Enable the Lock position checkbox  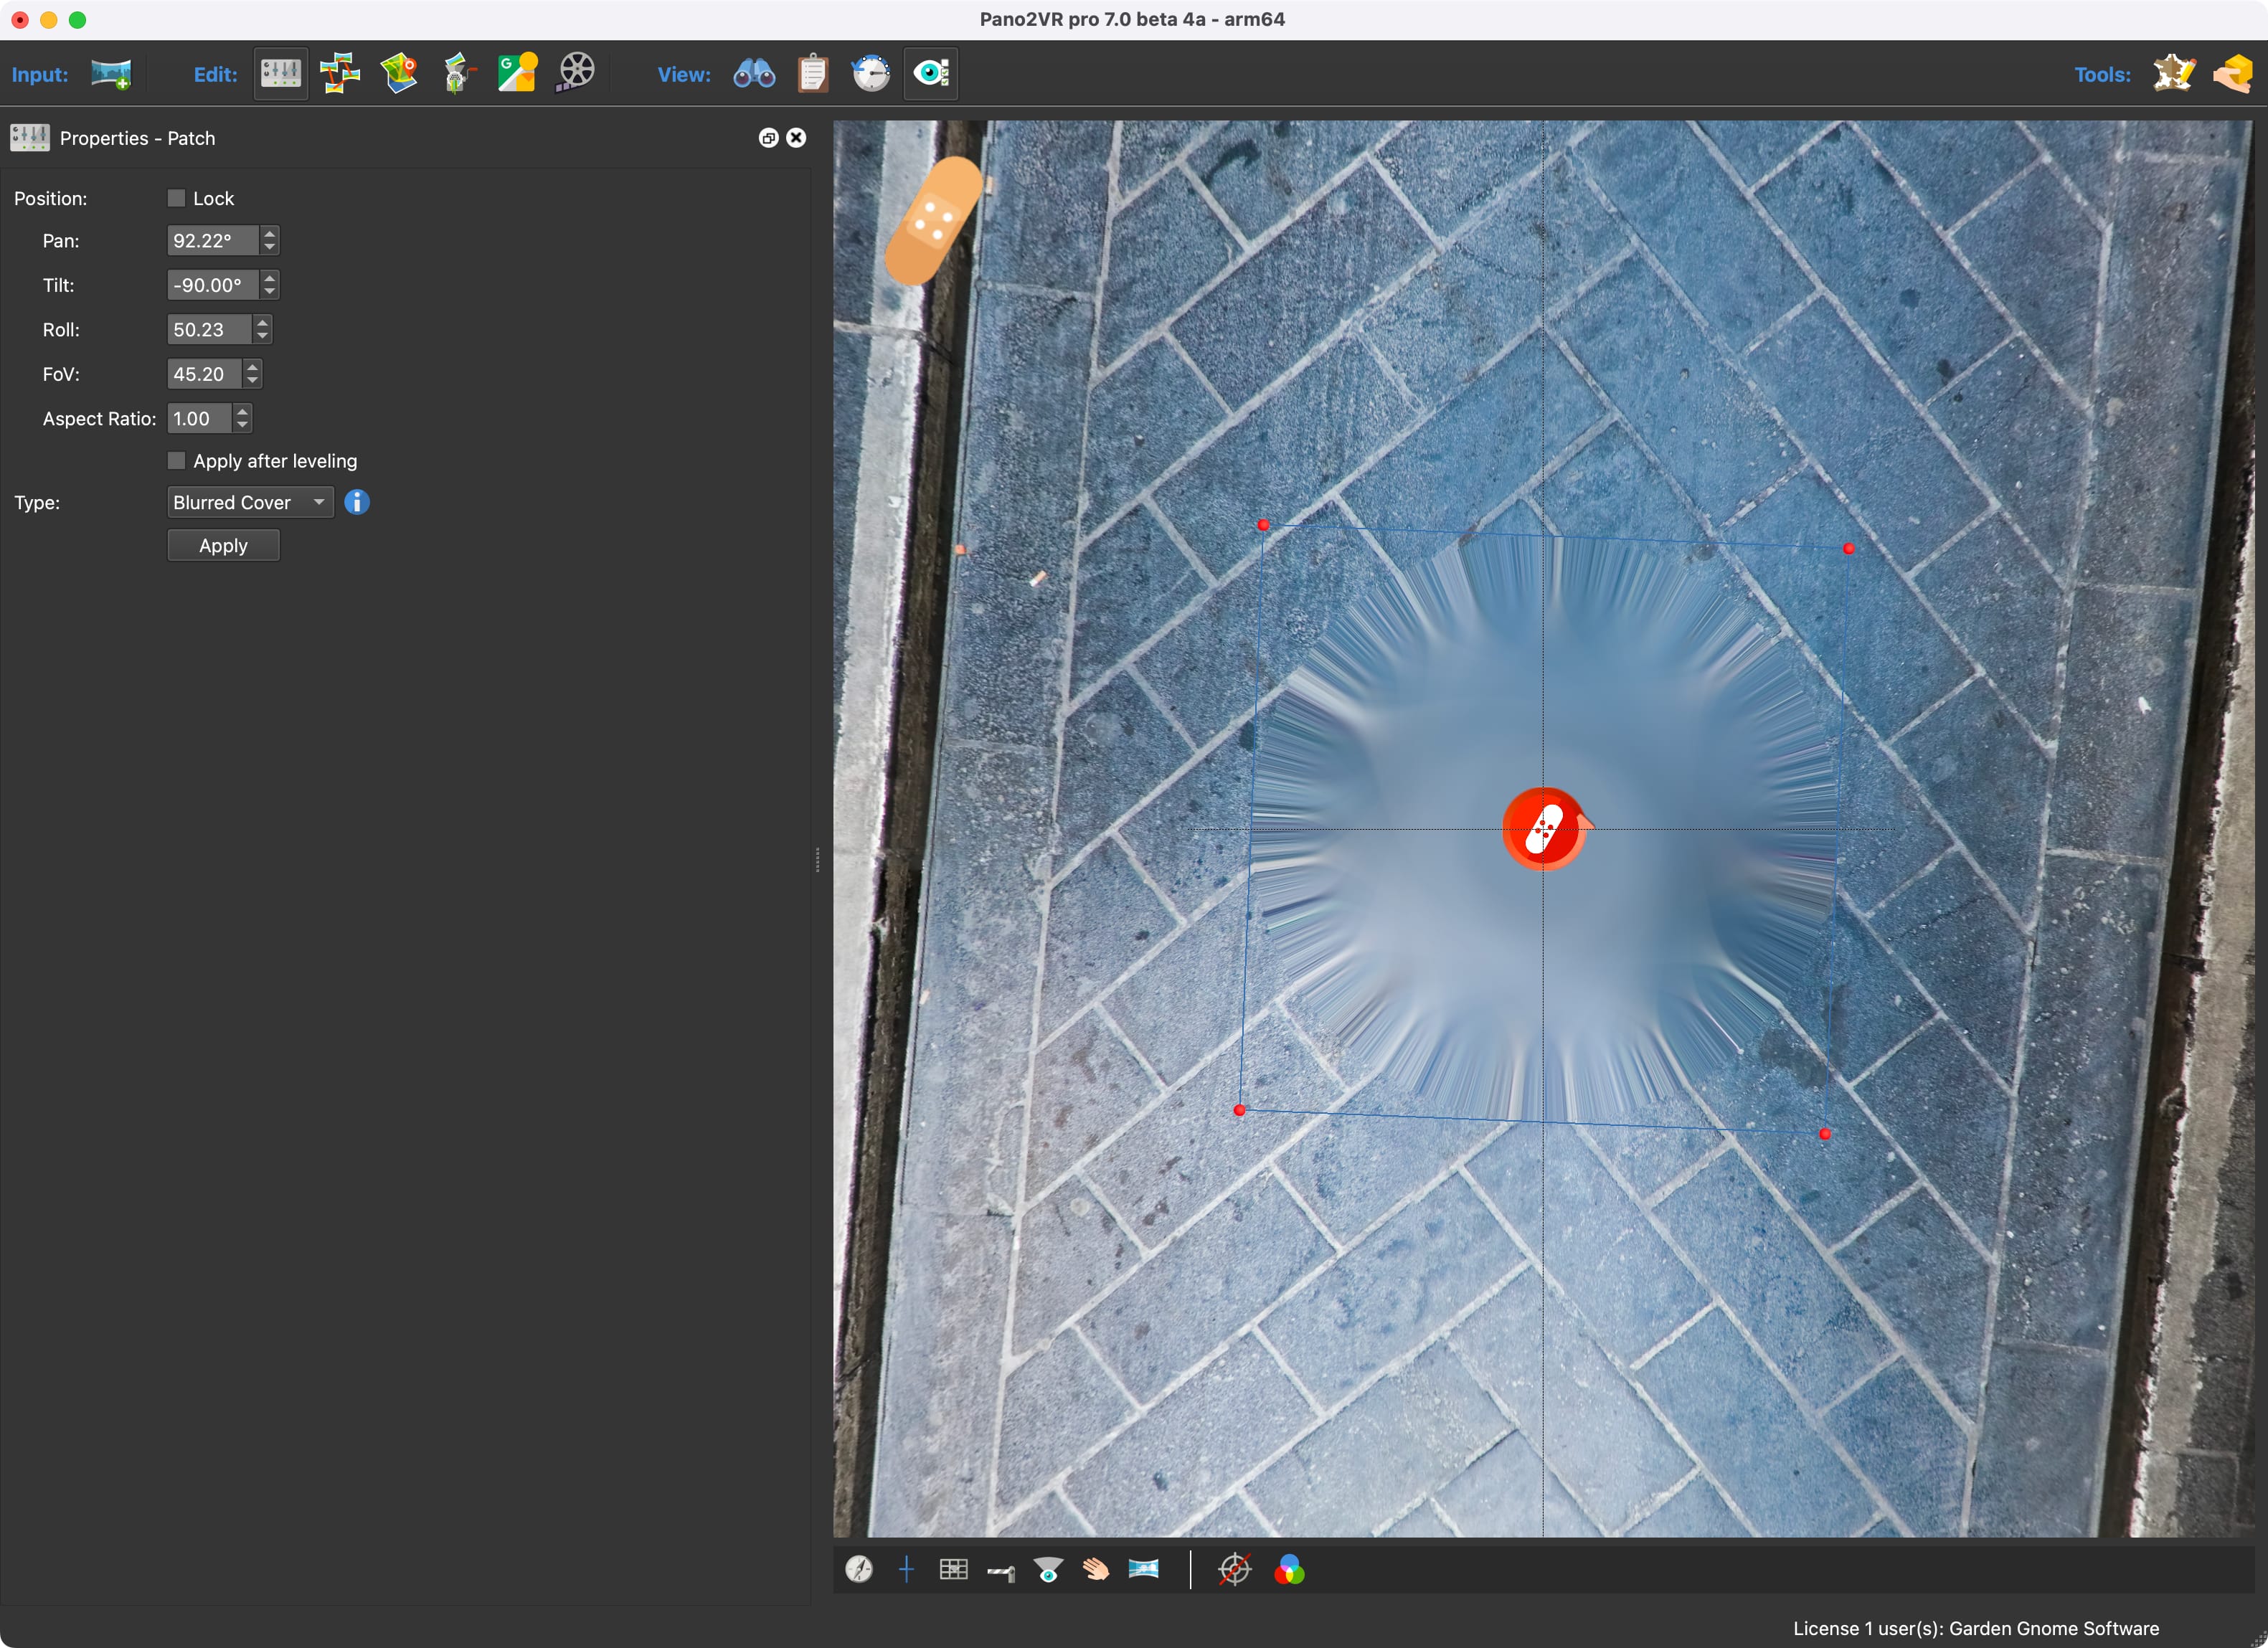click(x=177, y=198)
